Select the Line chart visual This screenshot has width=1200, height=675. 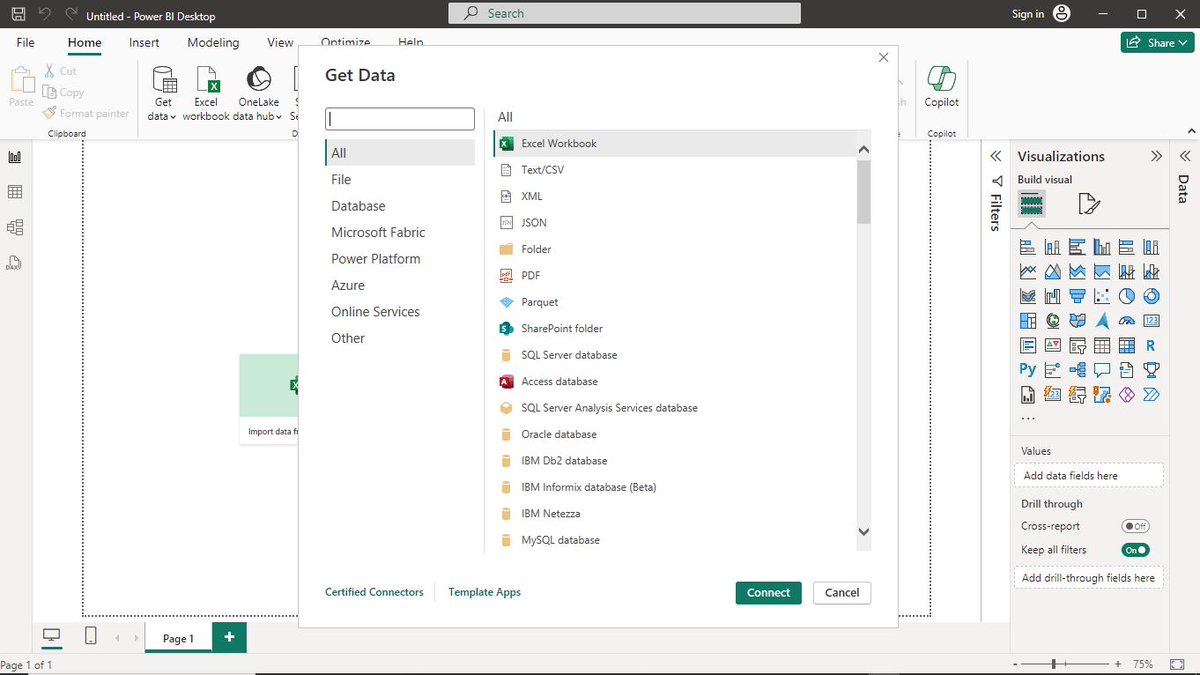[1028, 271]
